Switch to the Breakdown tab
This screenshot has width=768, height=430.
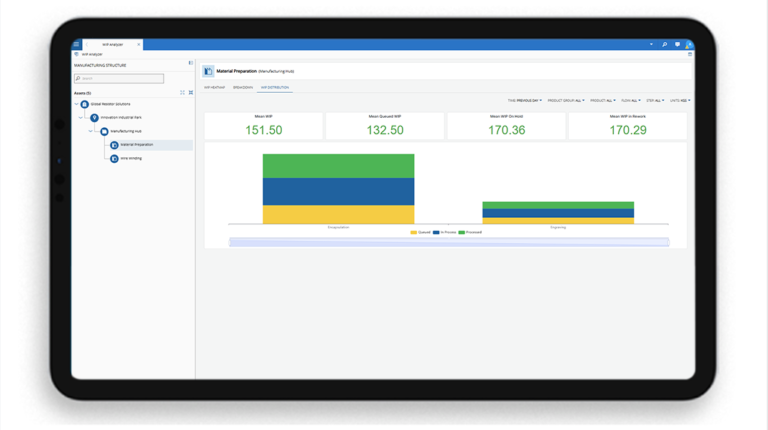point(243,88)
